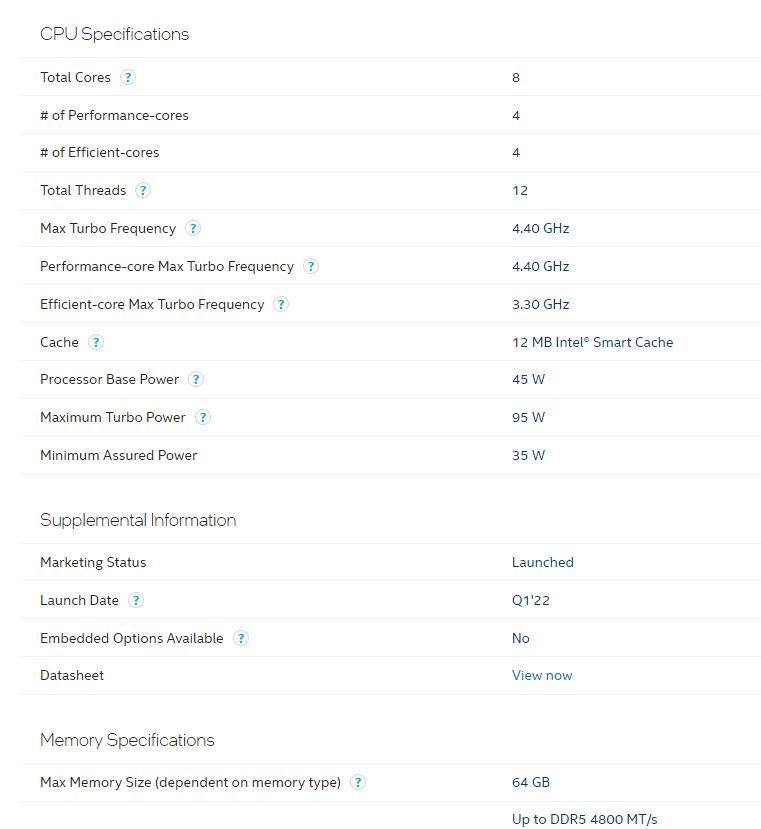The height and width of the screenshot is (829, 761).
Task: Click Max Turbo Frequency question mark icon
Action: pyautogui.click(x=193, y=228)
